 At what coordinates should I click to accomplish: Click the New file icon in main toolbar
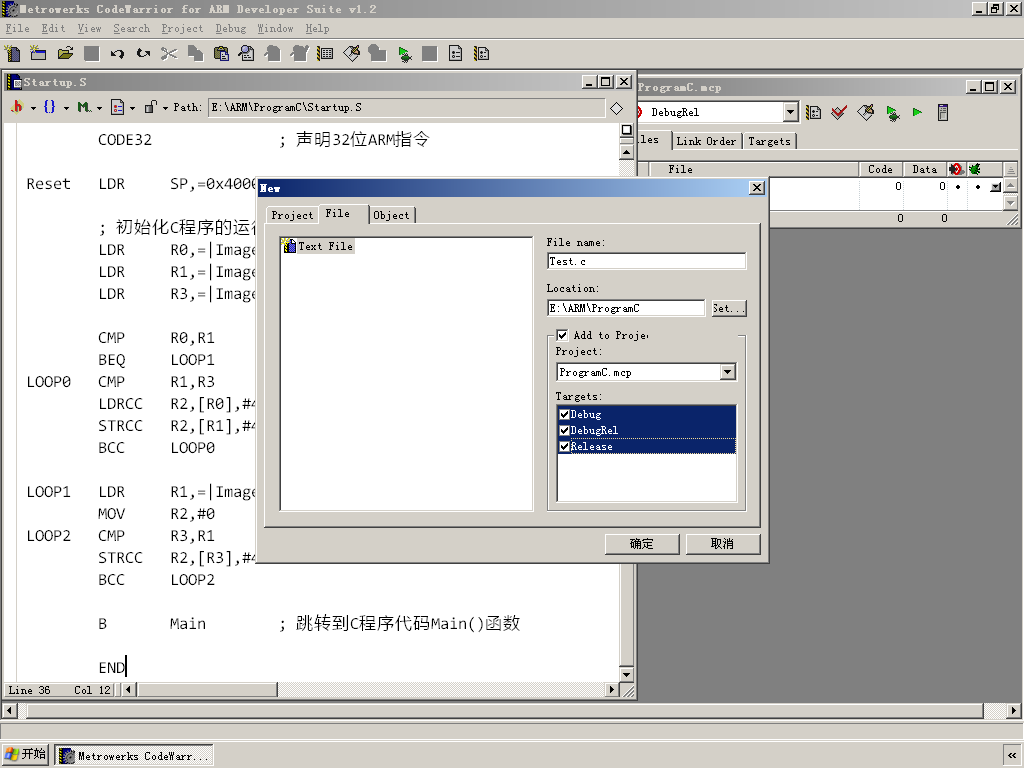coord(12,54)
